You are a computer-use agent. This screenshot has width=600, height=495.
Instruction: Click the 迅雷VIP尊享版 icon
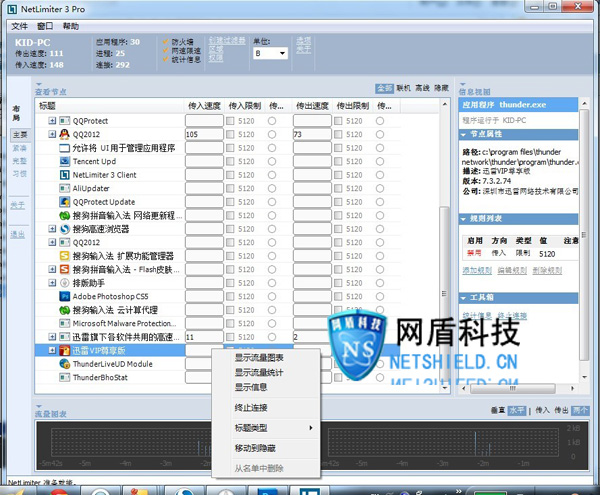[x=65, y=350]
